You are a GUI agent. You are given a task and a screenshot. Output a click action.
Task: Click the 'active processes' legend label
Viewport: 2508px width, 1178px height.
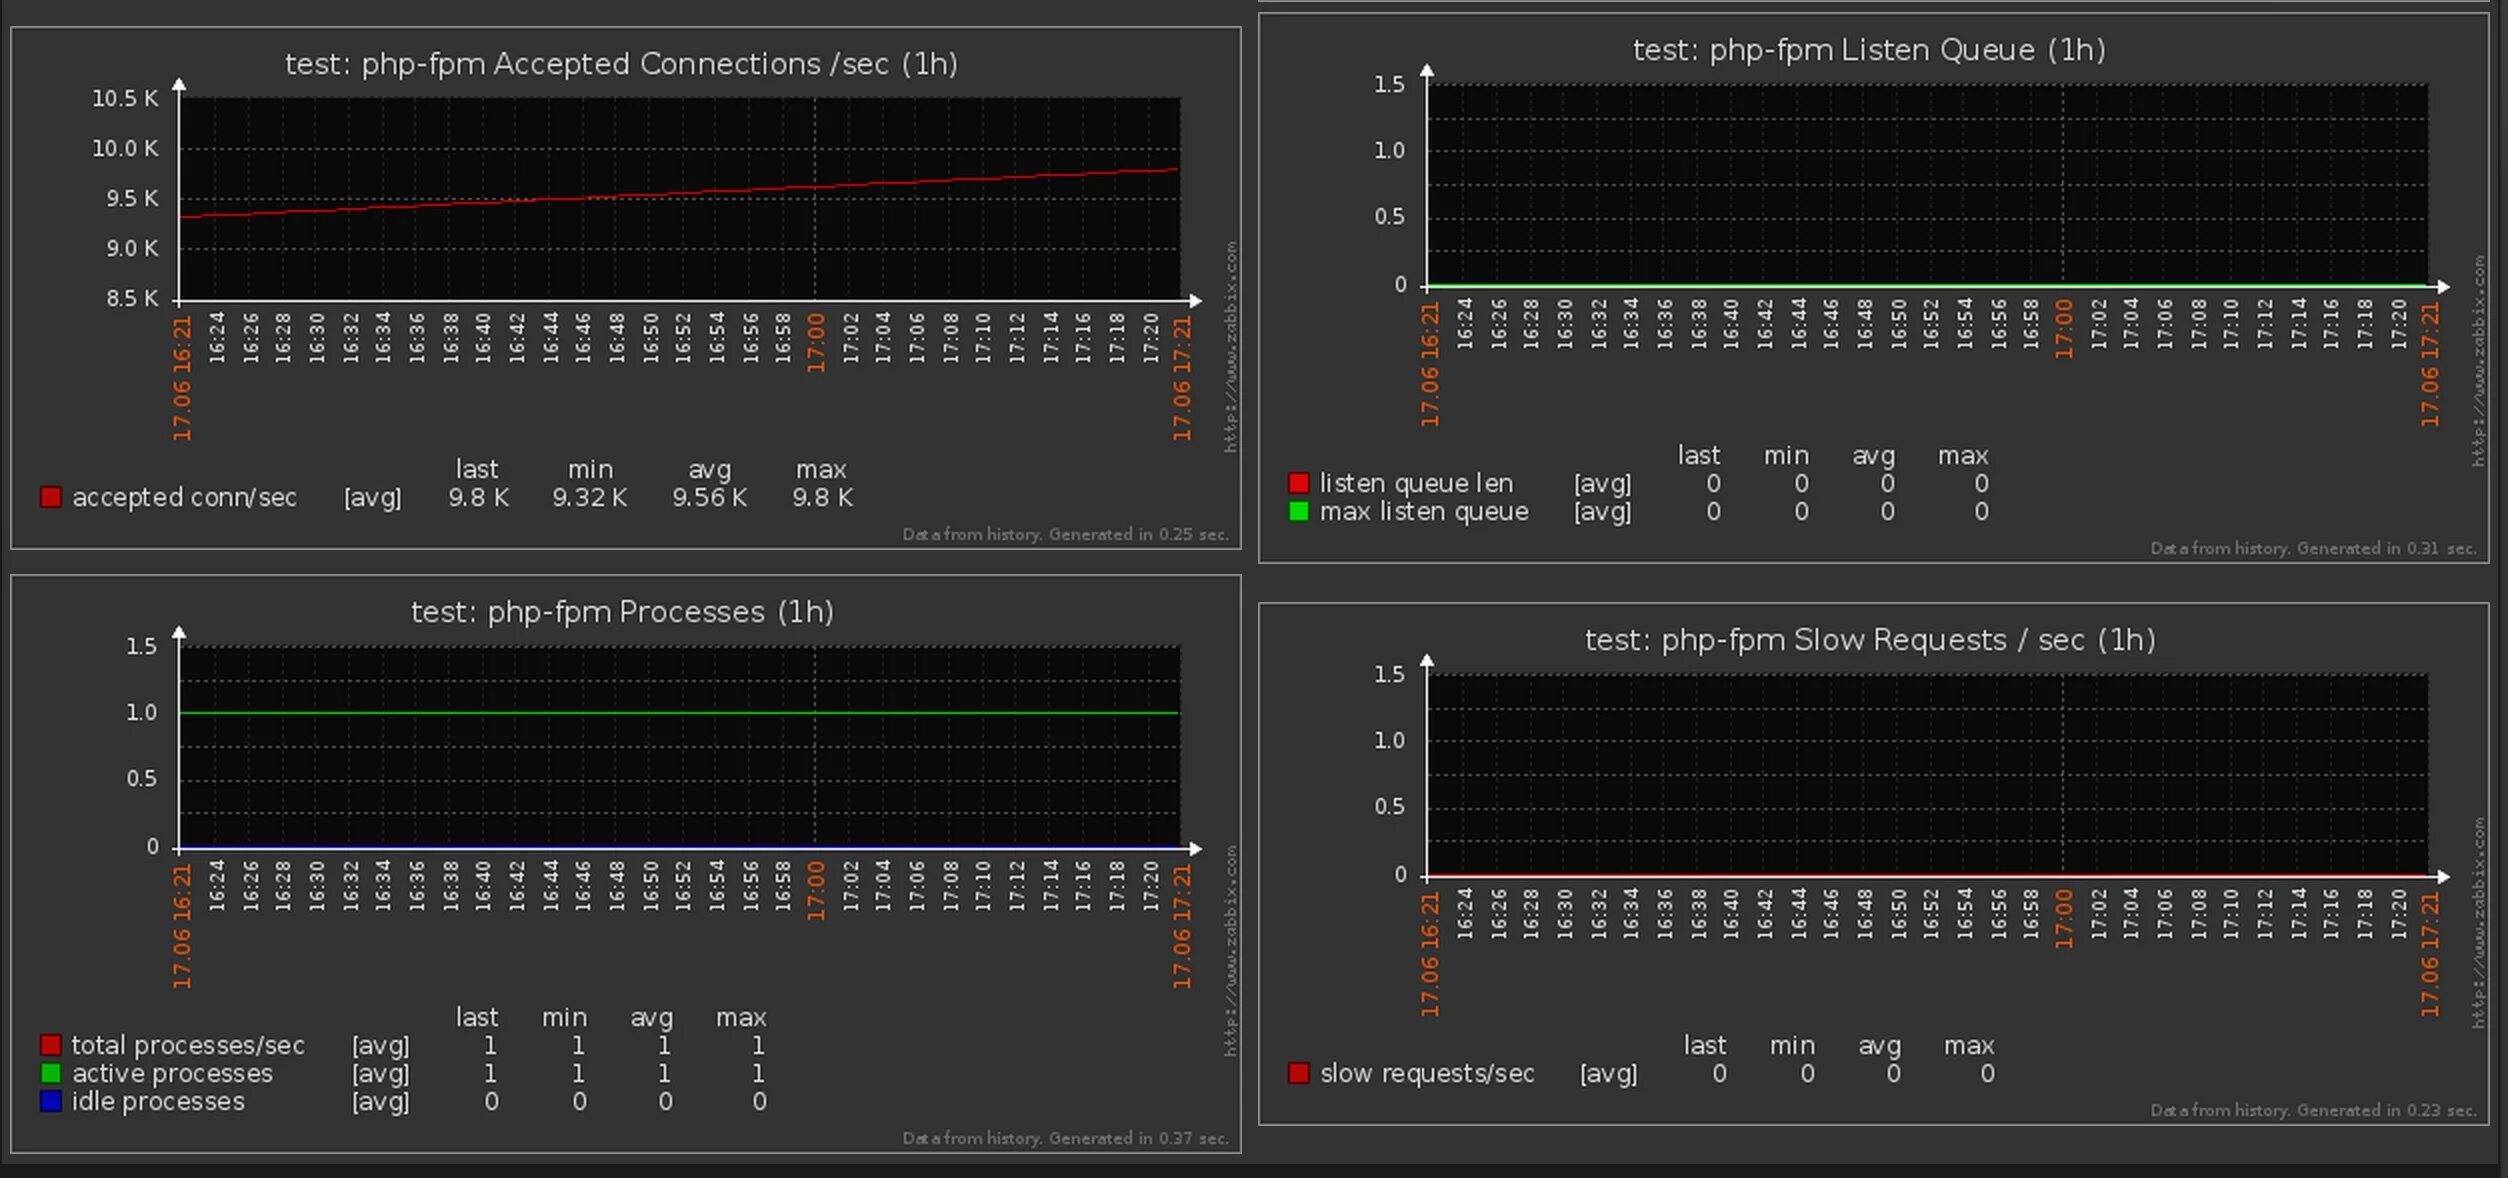pos(172,1073)
